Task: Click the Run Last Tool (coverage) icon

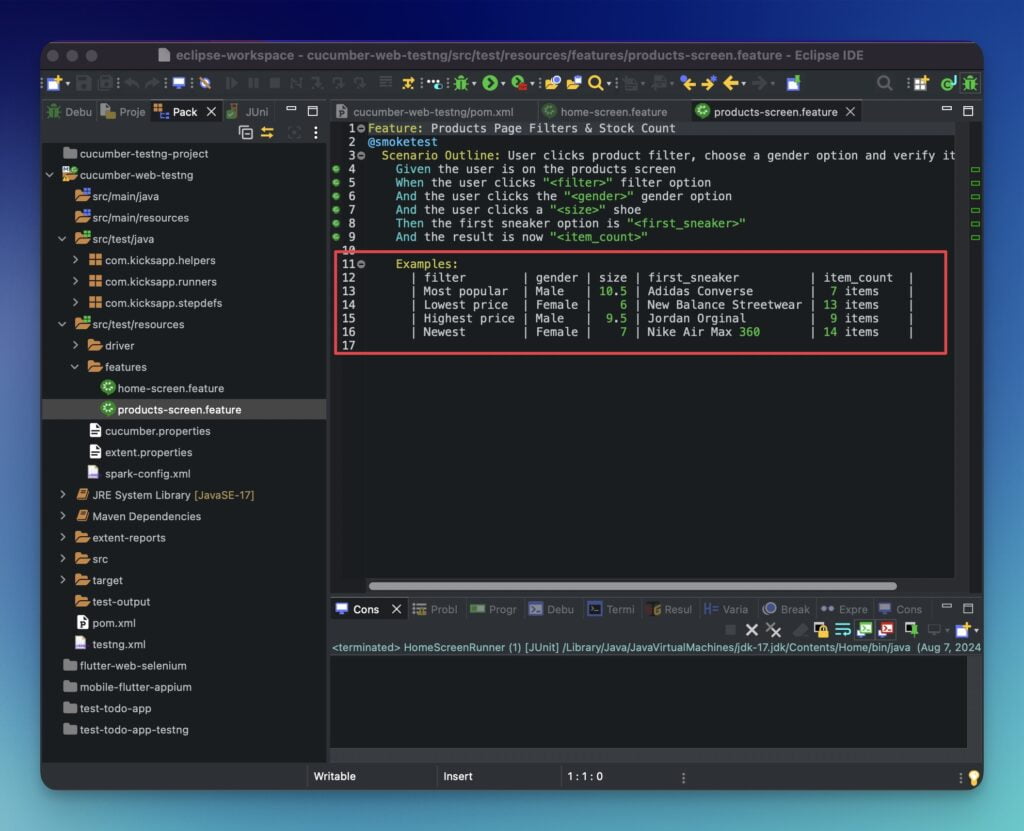Action: [519, 83]
